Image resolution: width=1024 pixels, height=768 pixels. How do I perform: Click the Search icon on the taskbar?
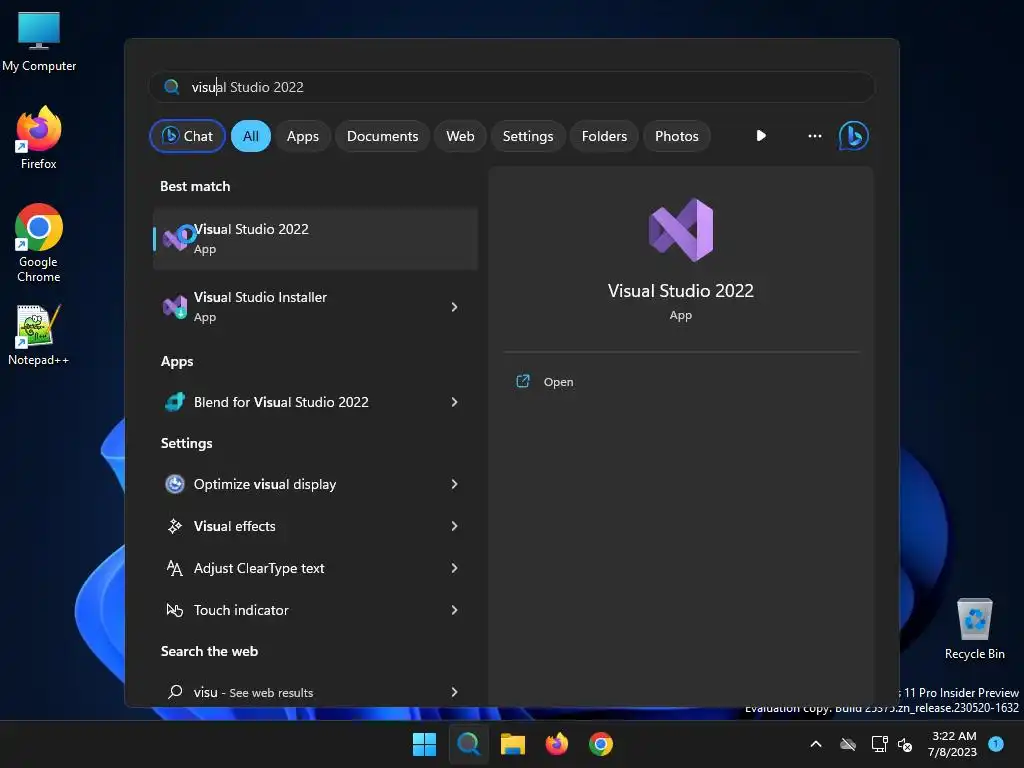tap(468, 744)
